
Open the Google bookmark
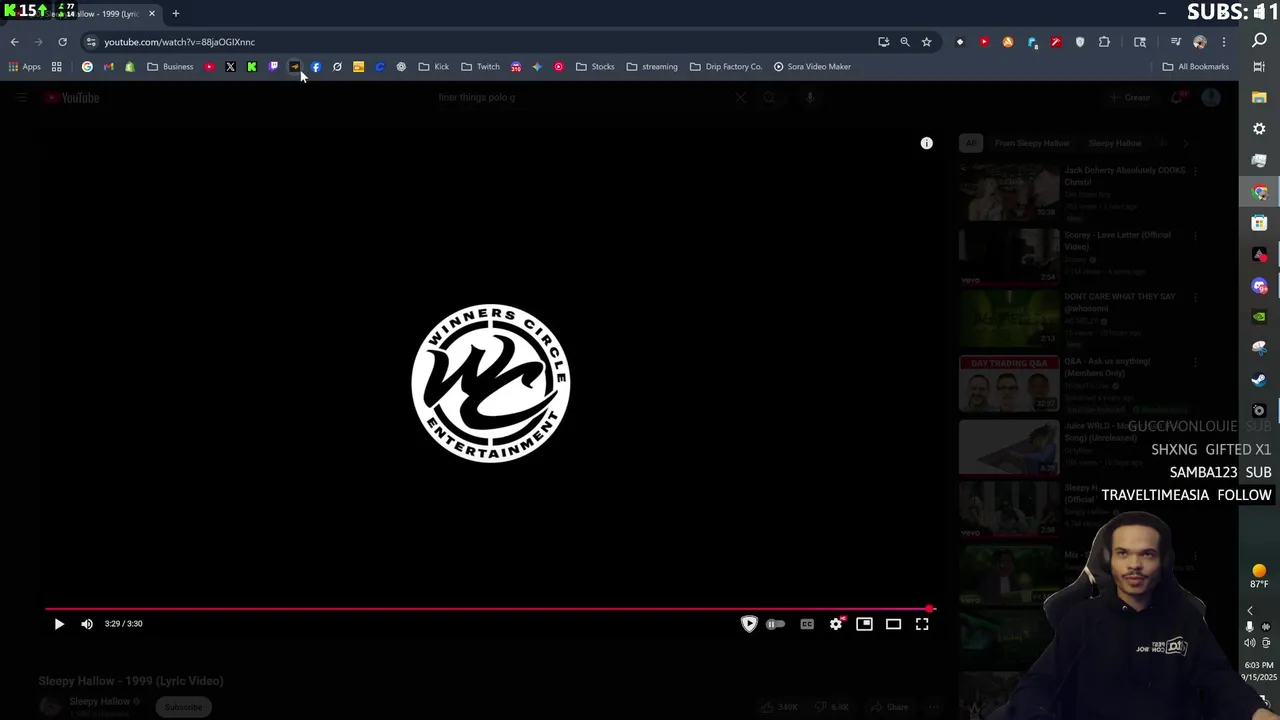pyautogui.click(x=87, y=67)
